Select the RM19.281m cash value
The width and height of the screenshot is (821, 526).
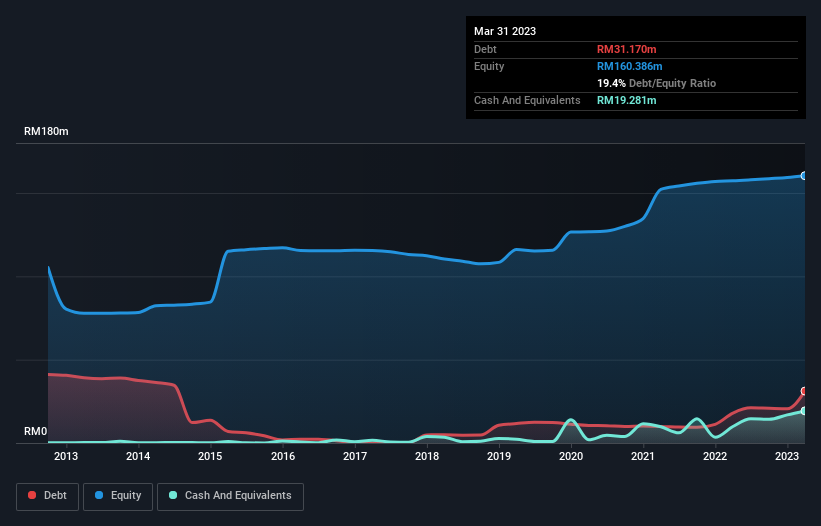tap(626, 100)
